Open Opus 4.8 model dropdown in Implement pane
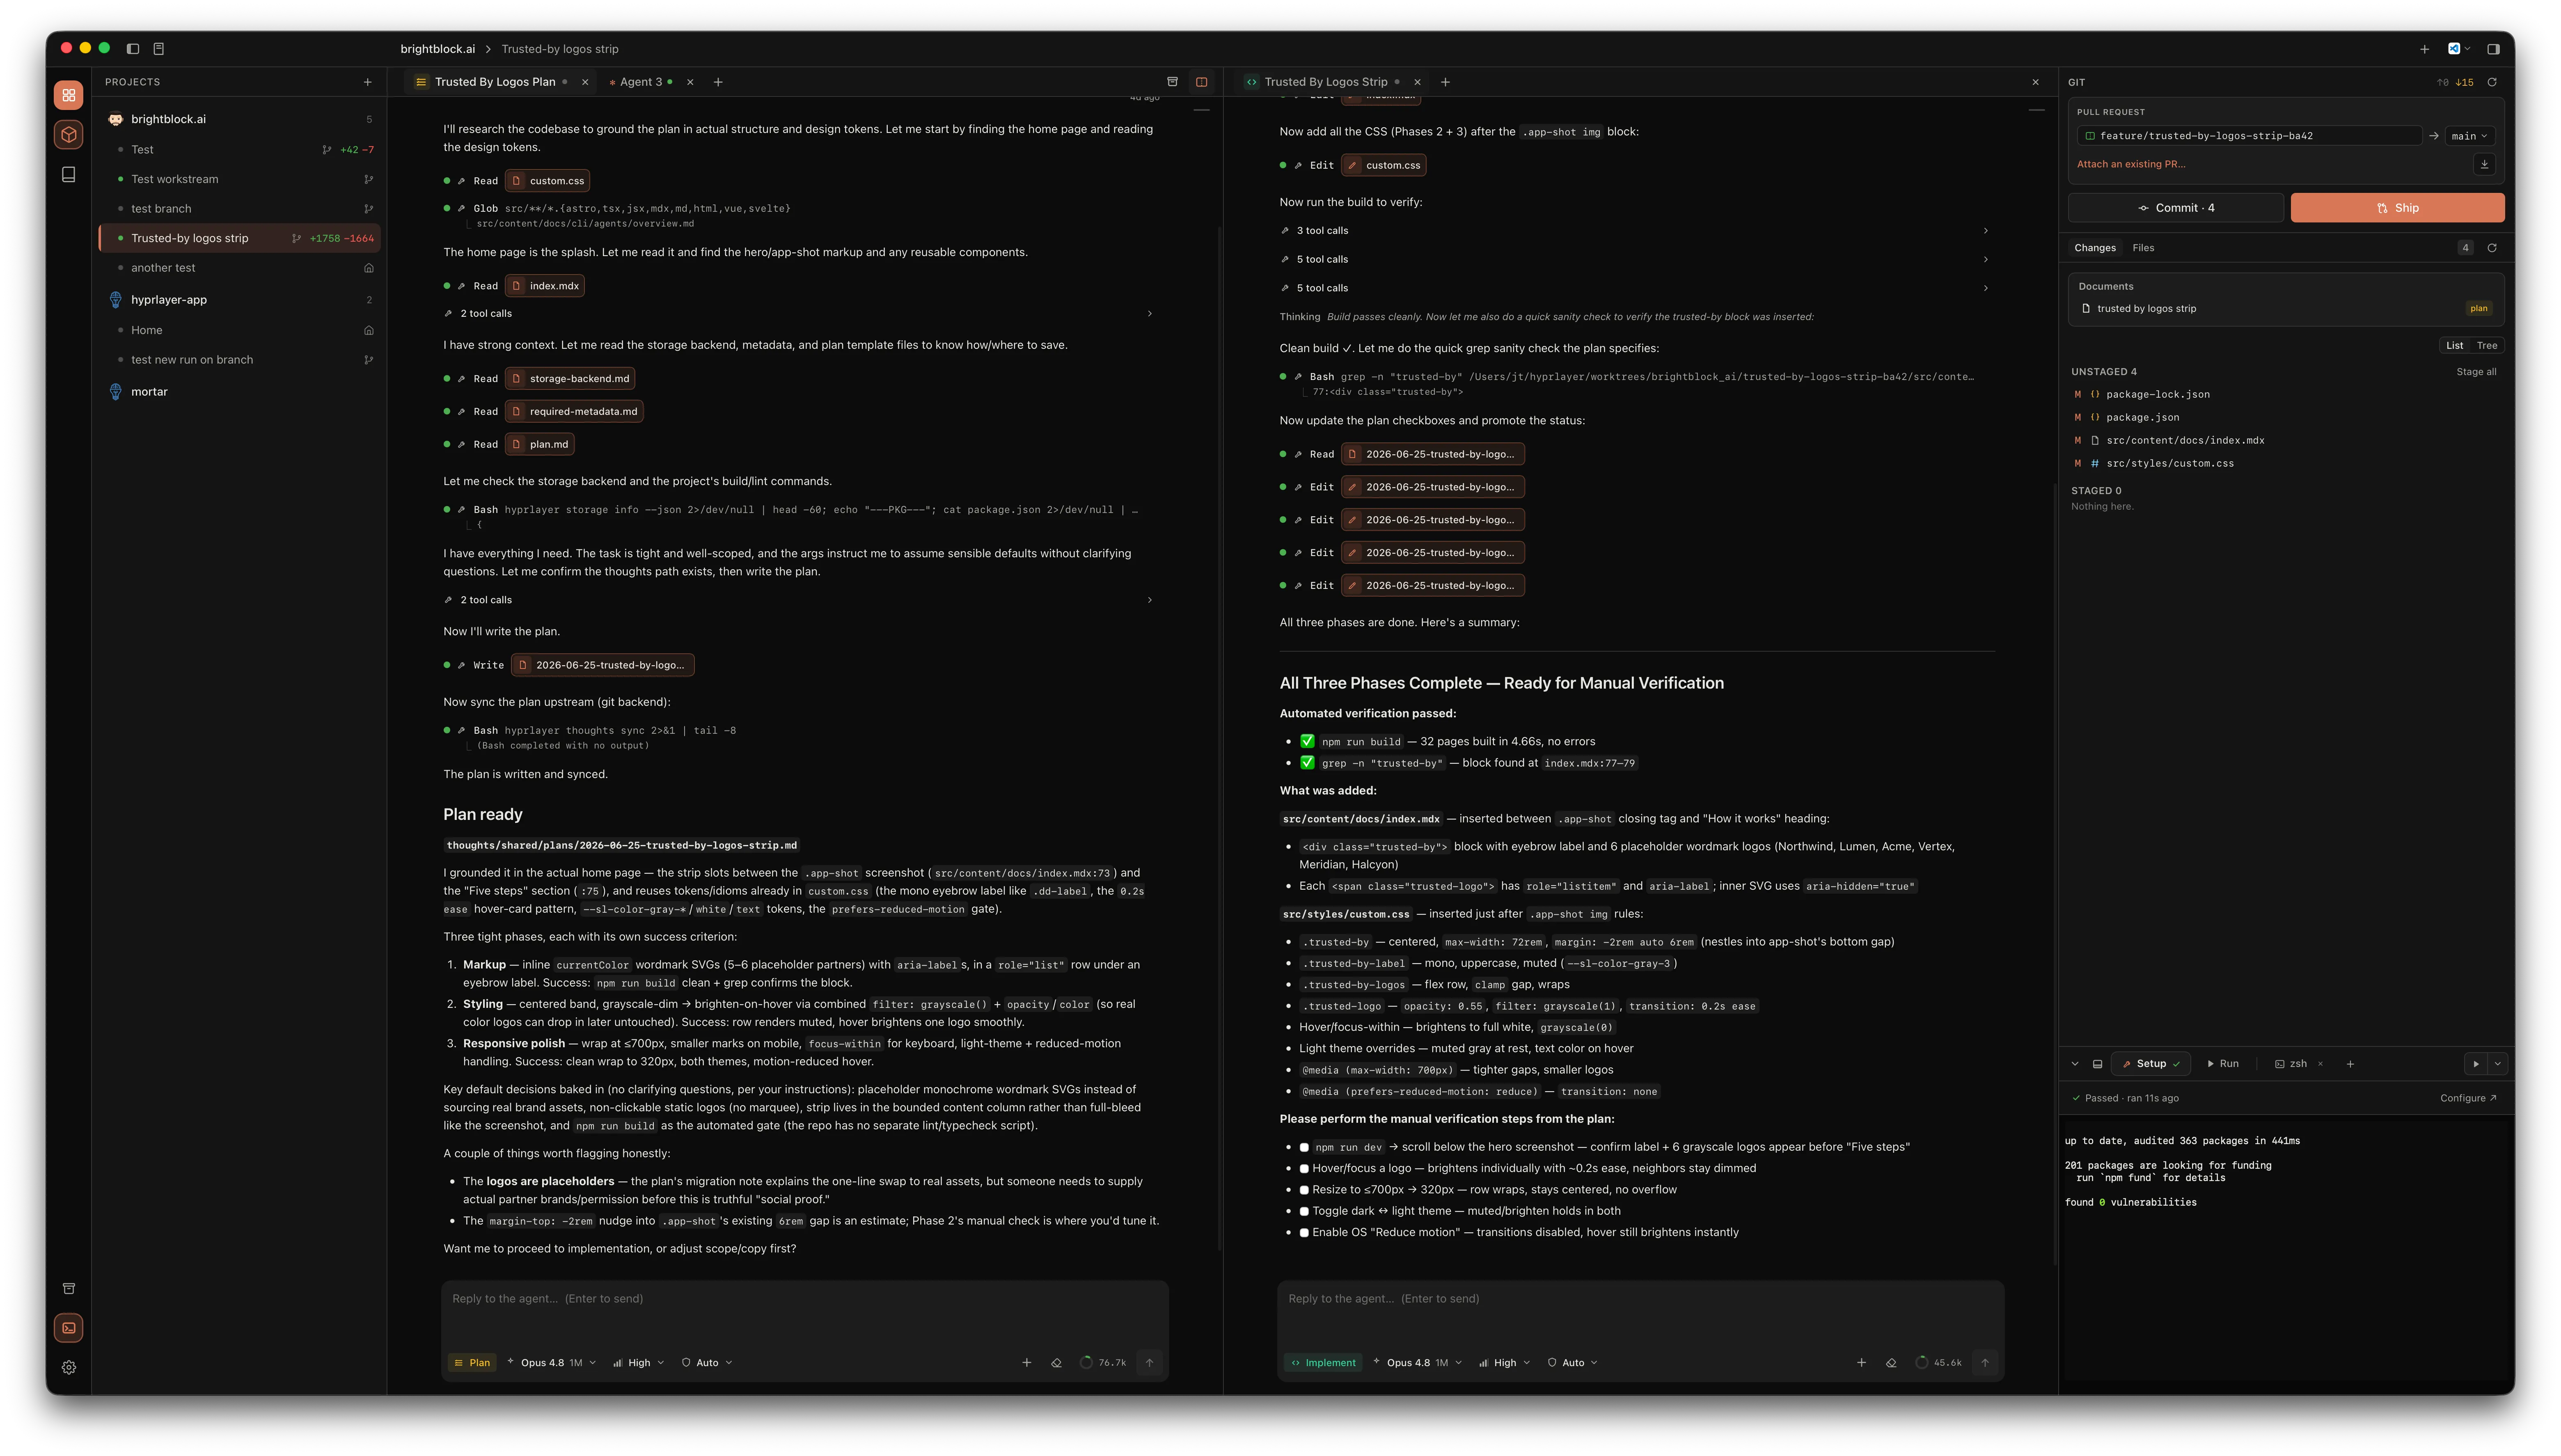This screenshot has height=1456, width=2561. 1417,1362
